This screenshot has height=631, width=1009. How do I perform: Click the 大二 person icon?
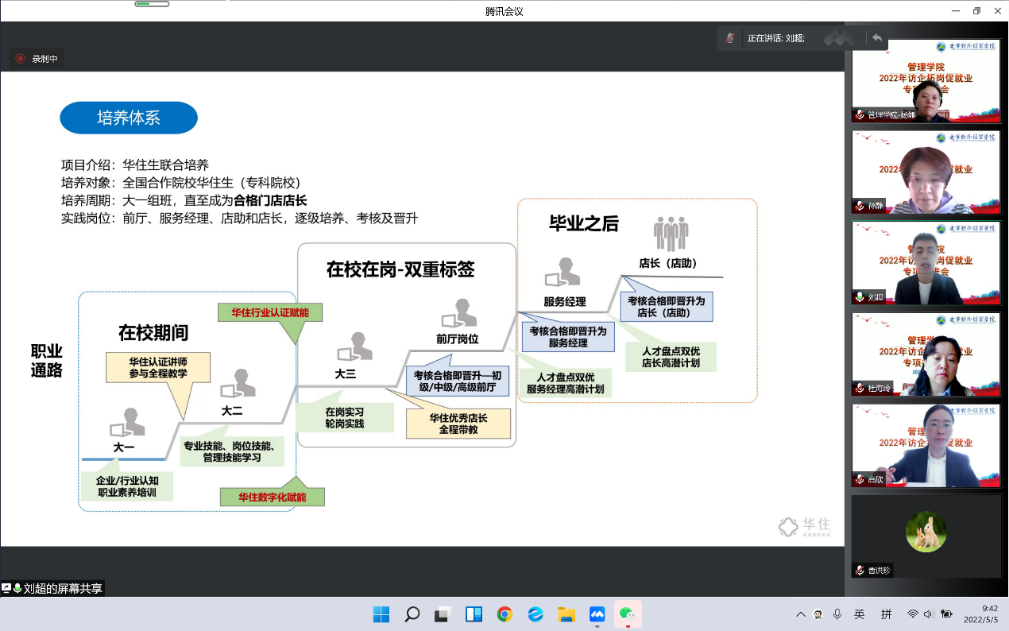point(238,383)
